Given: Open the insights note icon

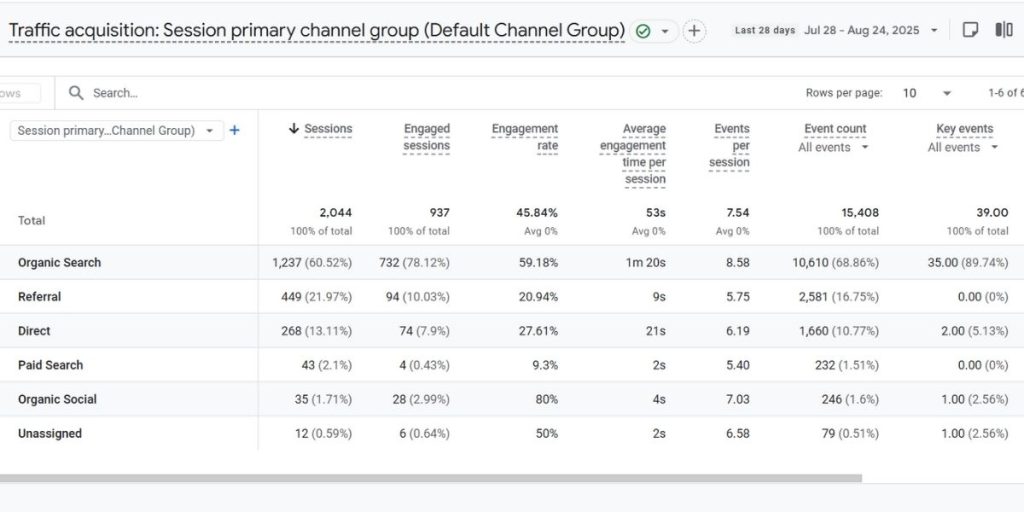Looking at the screenshot, I should 970,30.
